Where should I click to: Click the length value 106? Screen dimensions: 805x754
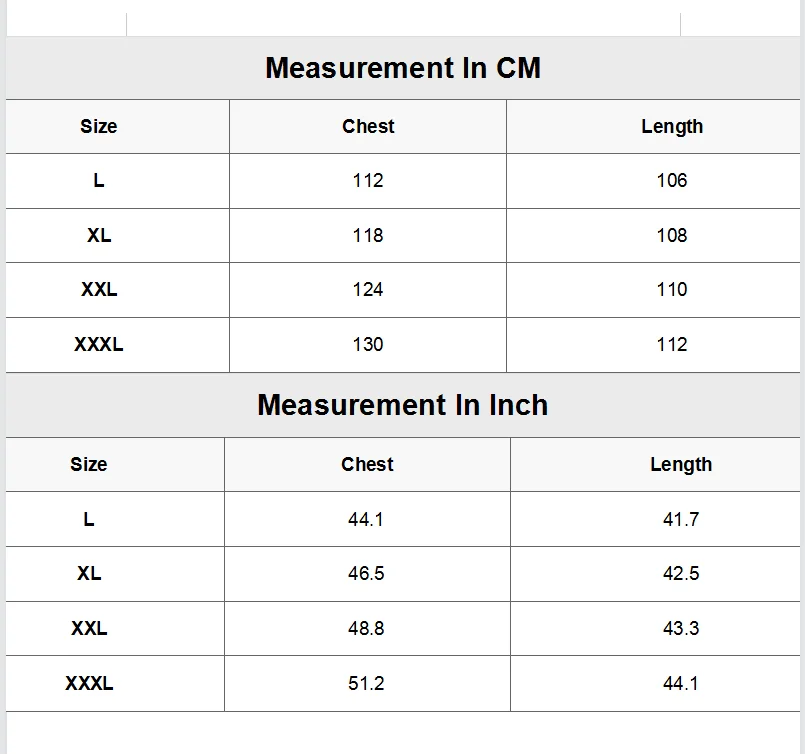tap(672, 180)
